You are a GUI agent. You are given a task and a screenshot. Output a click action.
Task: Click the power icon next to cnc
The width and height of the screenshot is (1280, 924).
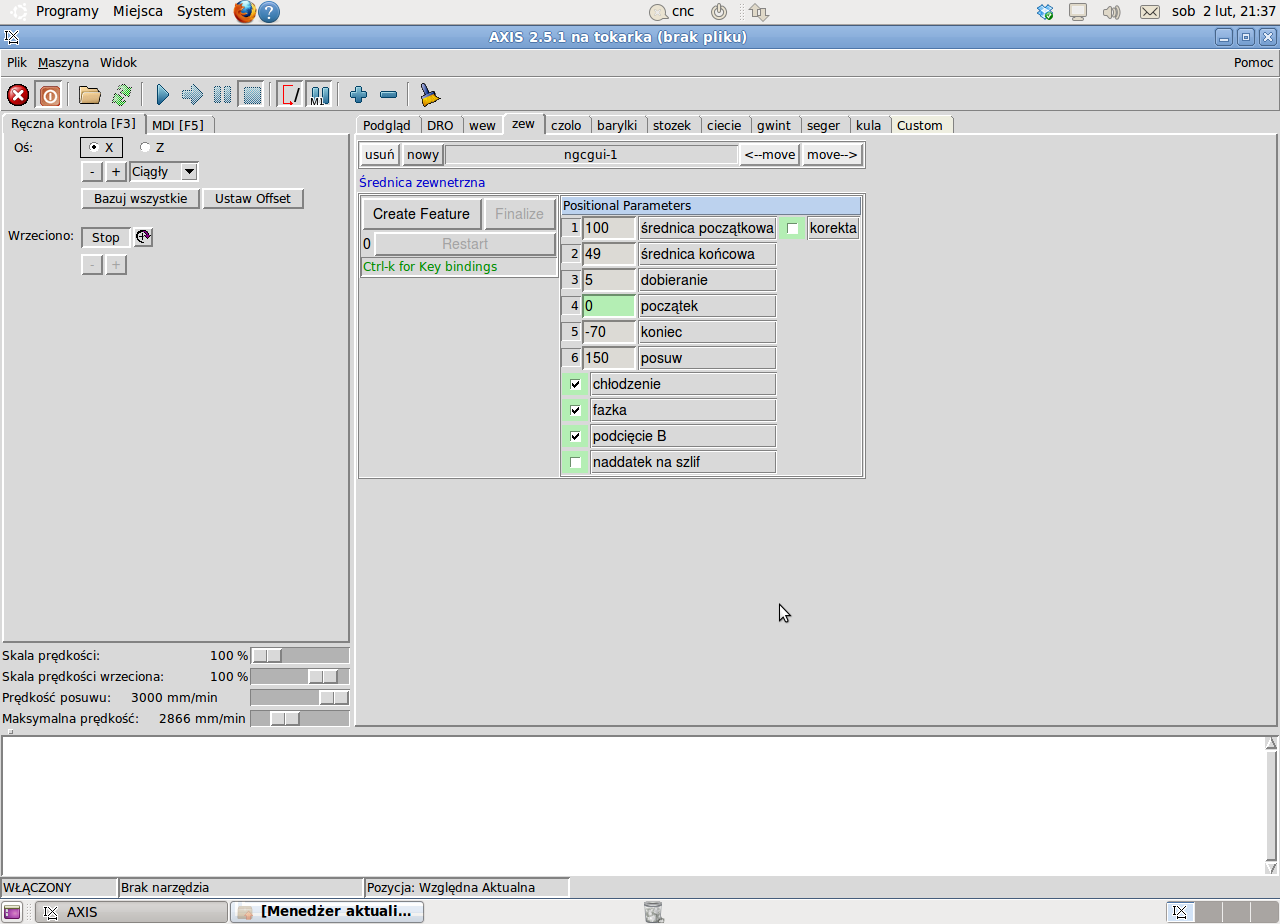point(719,12)
